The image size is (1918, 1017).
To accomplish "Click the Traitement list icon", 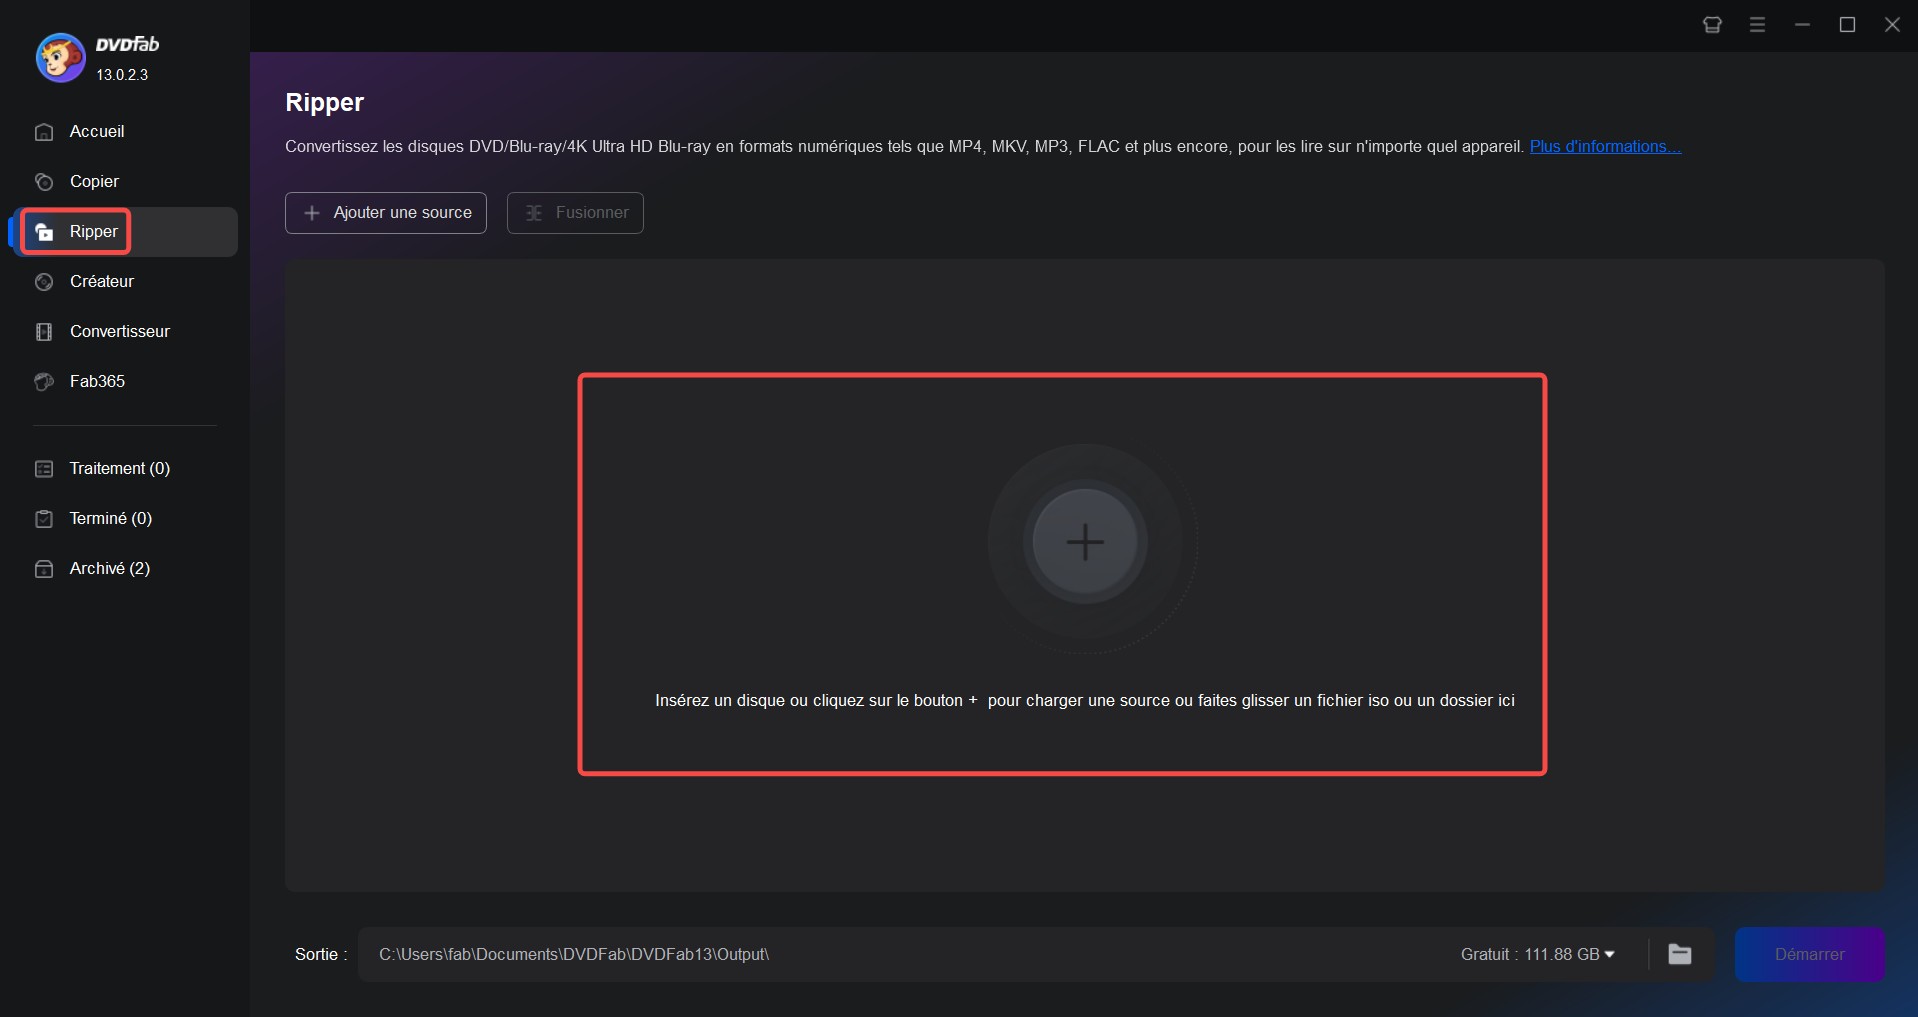I will (44, 469).
